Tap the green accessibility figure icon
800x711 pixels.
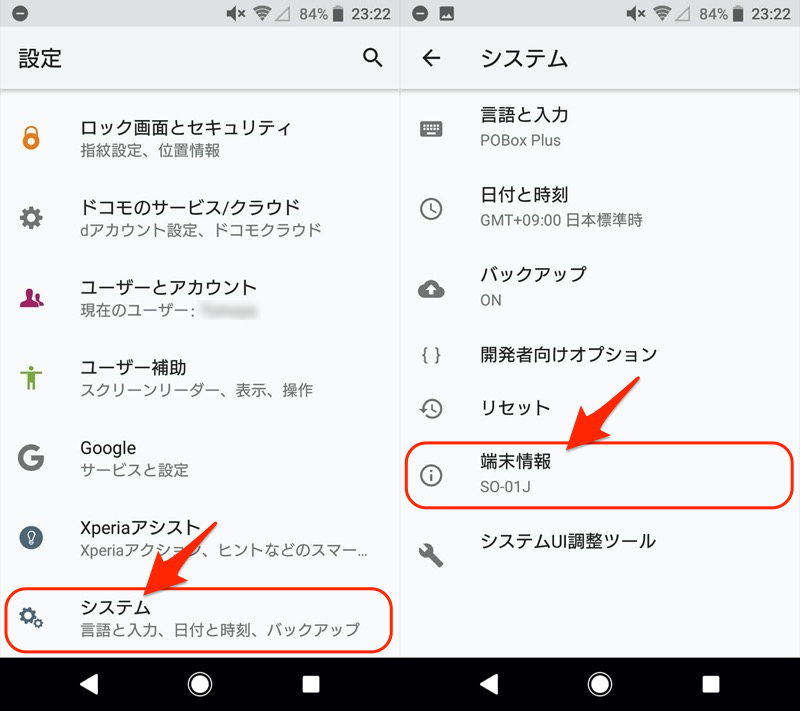point(31,378)
